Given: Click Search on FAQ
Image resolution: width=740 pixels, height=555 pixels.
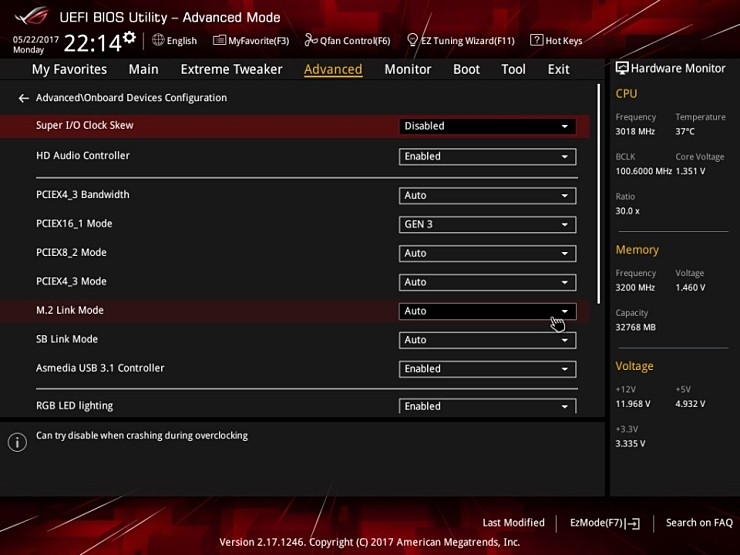Looking at the screenshot, I should tap(699, 523).
